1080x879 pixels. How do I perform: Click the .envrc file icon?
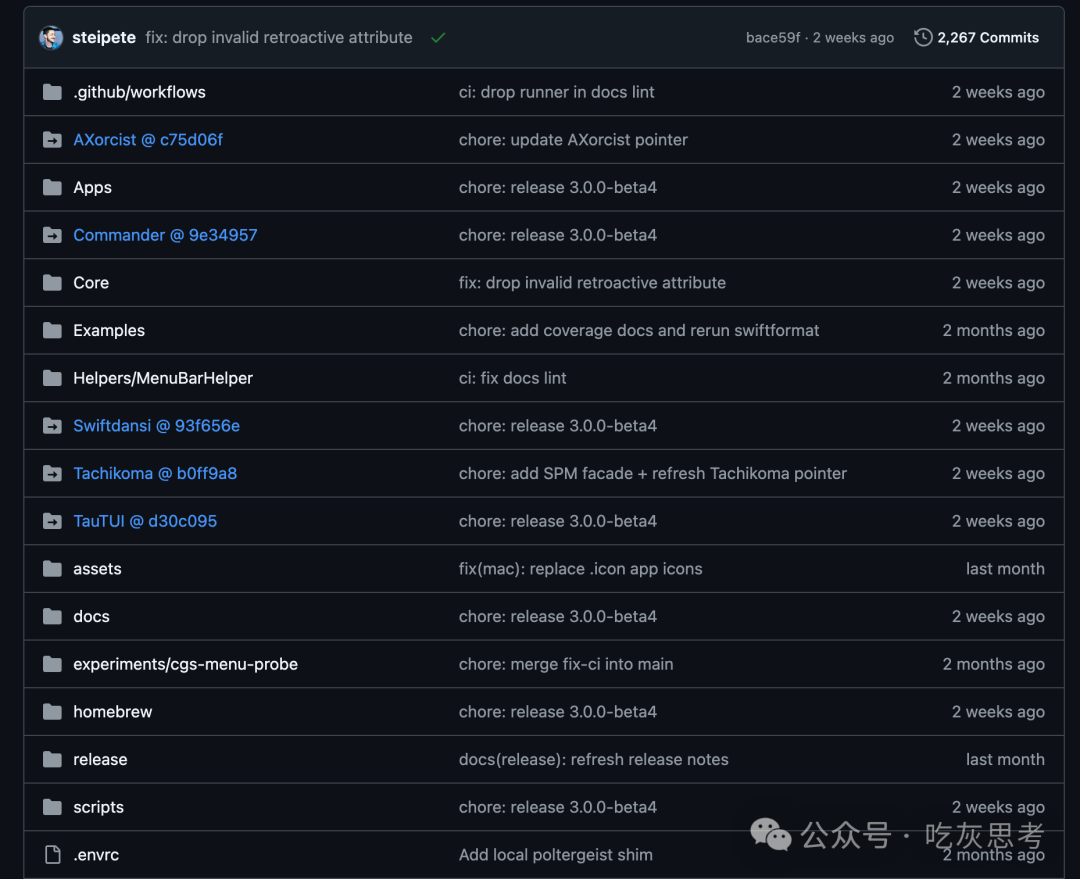coord(52,855)
